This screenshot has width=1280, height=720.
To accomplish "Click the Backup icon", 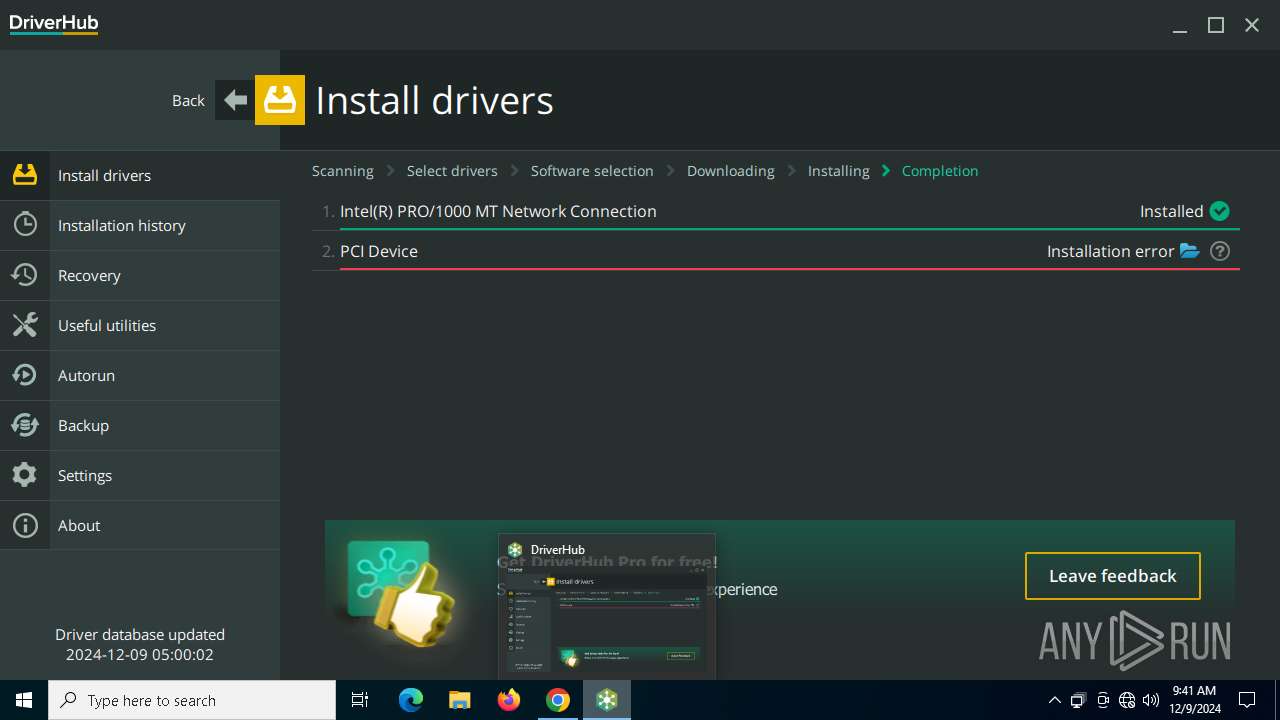I will coord(25,425).
